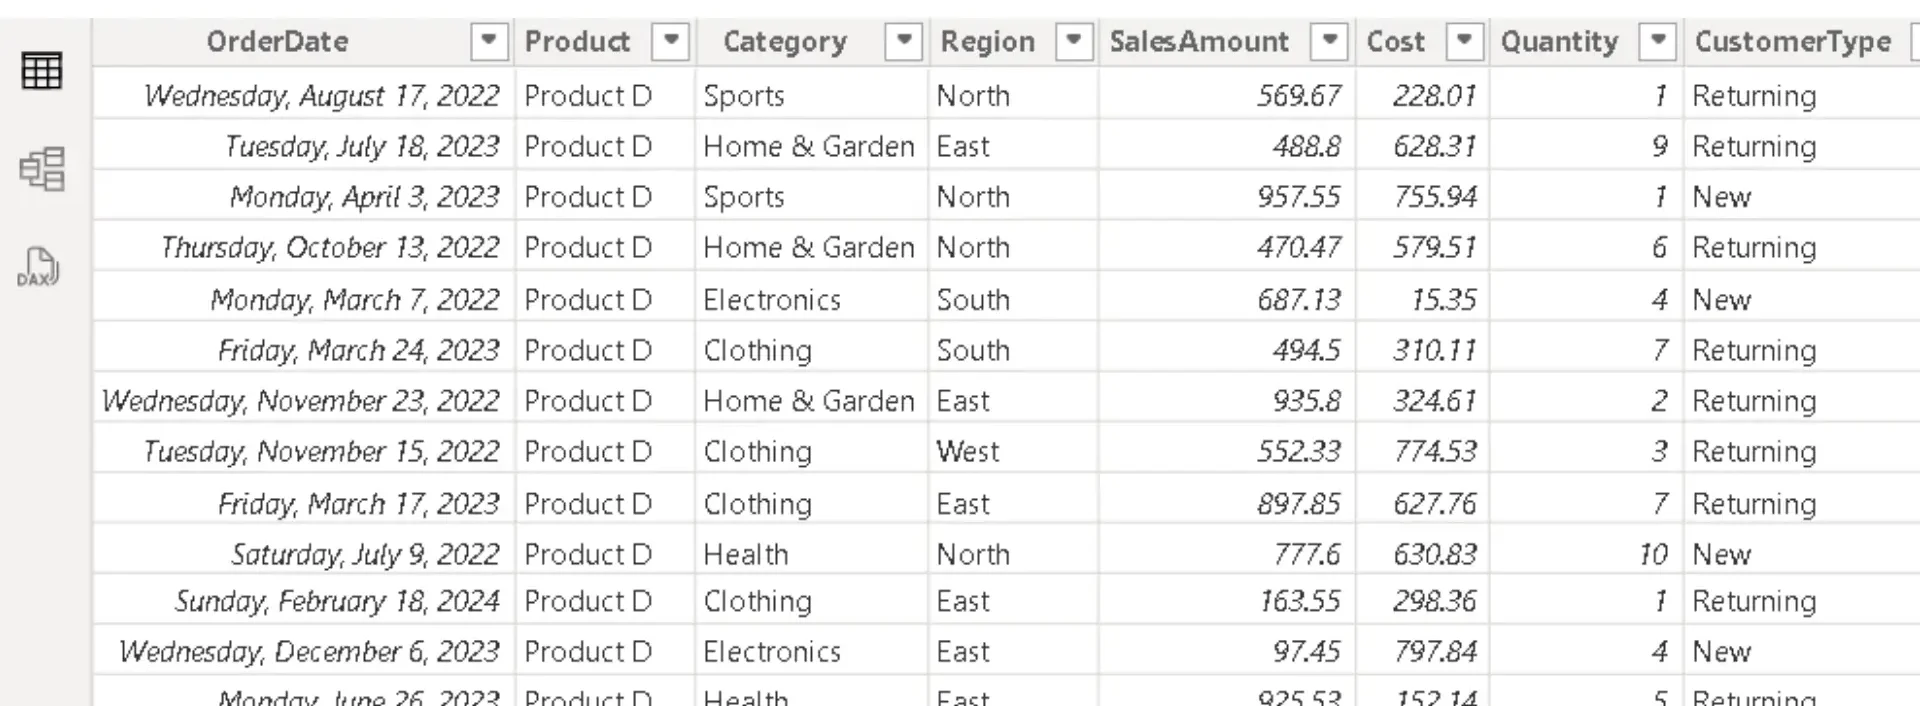The image size is (1920, 706).
Task: Open SalesAmount column filter dropdown
Action: coord(1329,41)
